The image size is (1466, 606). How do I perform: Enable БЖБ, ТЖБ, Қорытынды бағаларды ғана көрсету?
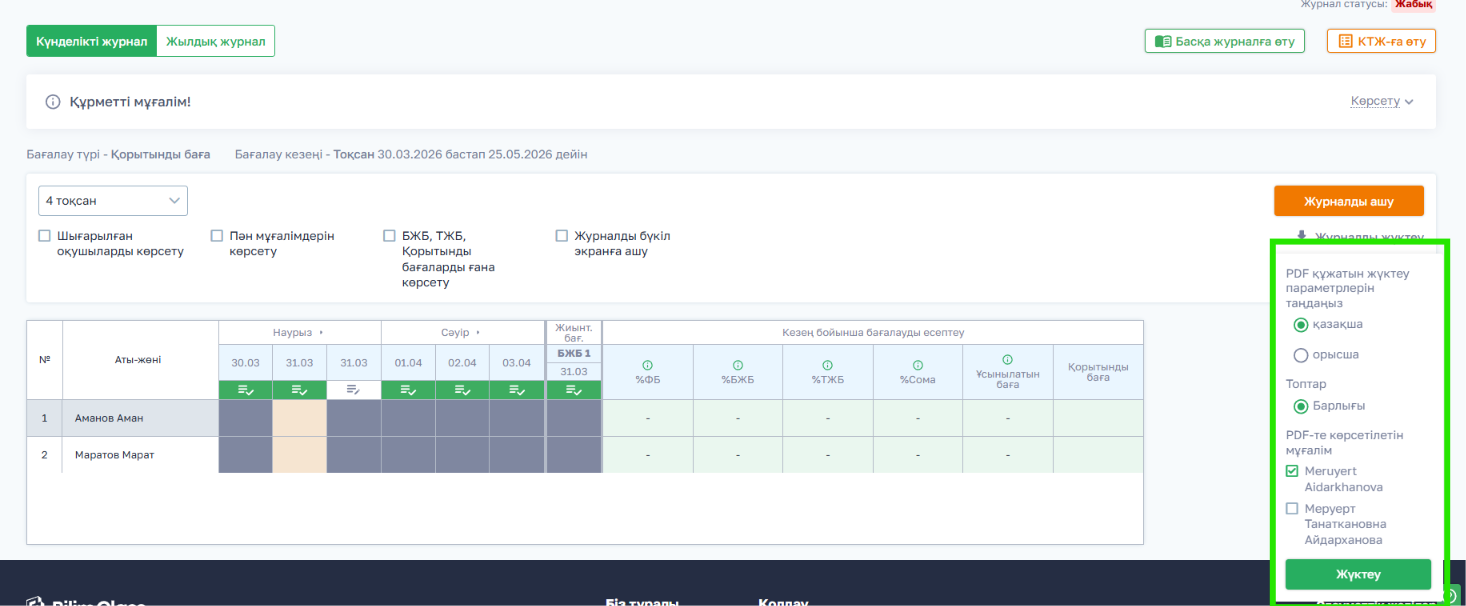[x=389, y=236]
